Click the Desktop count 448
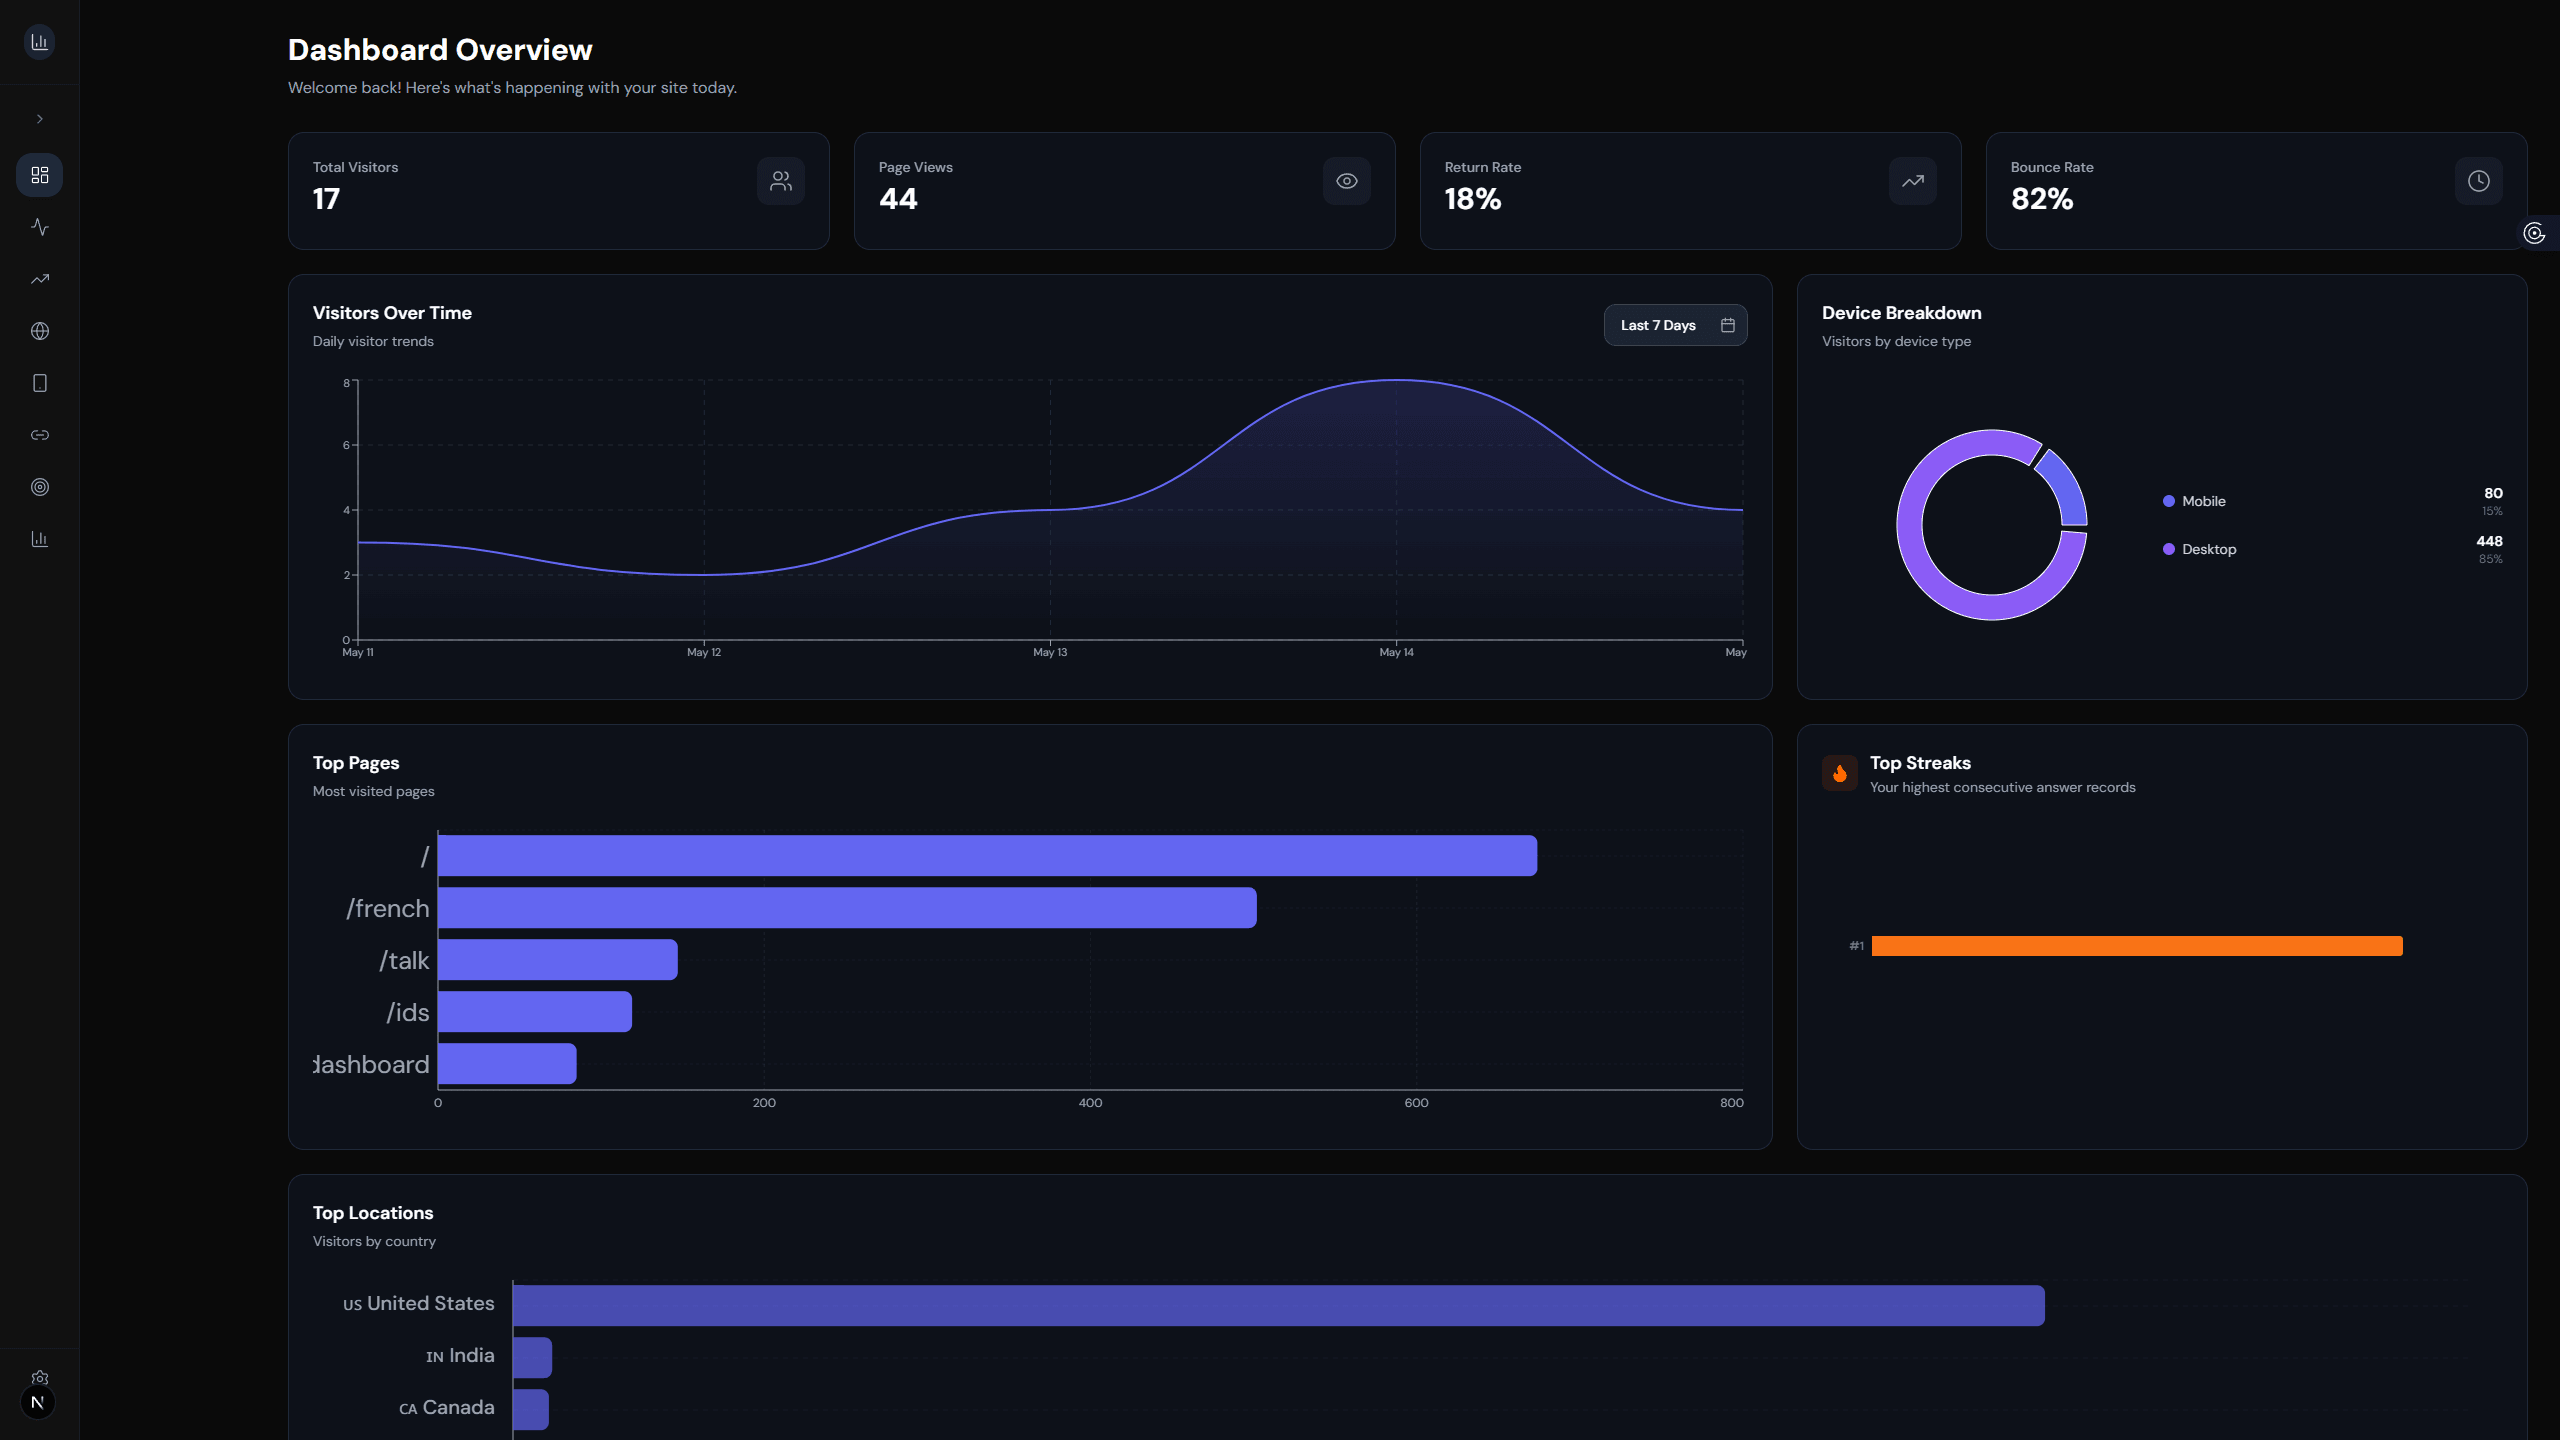This screenshot has width=2560, height=1440. pos(2490,541)
